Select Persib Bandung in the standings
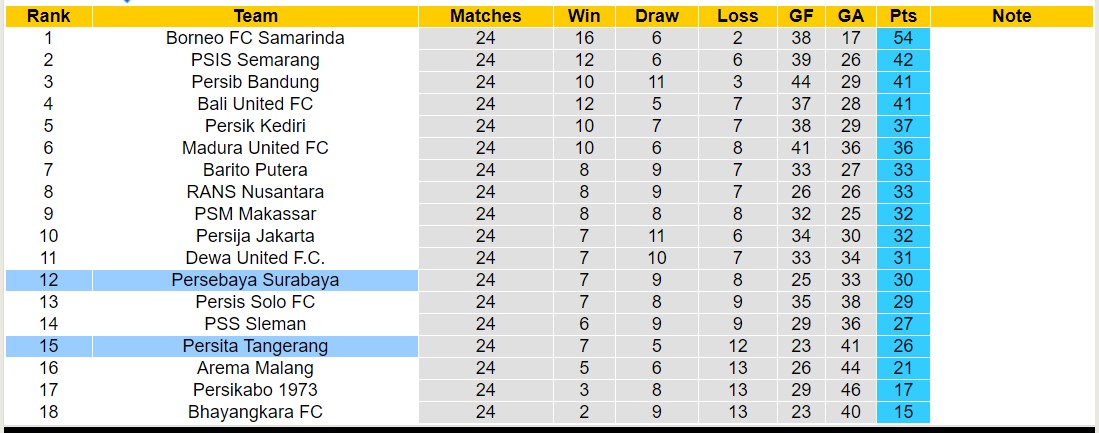1099x433 pixels. [x=255, y=82]
